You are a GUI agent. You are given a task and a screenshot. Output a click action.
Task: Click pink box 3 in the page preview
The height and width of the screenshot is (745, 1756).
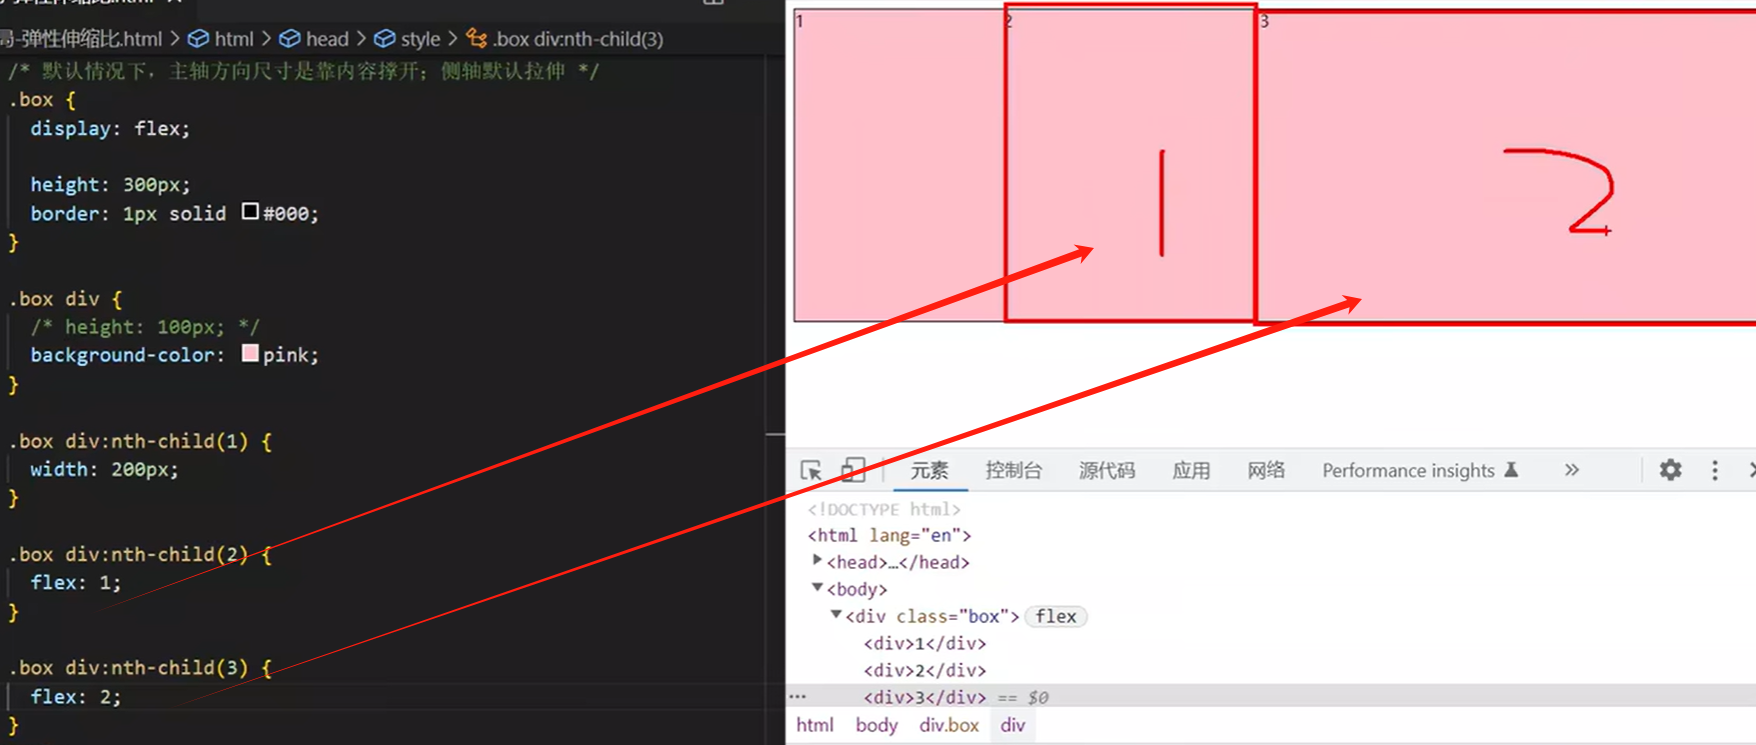[x=1506, y=165]
